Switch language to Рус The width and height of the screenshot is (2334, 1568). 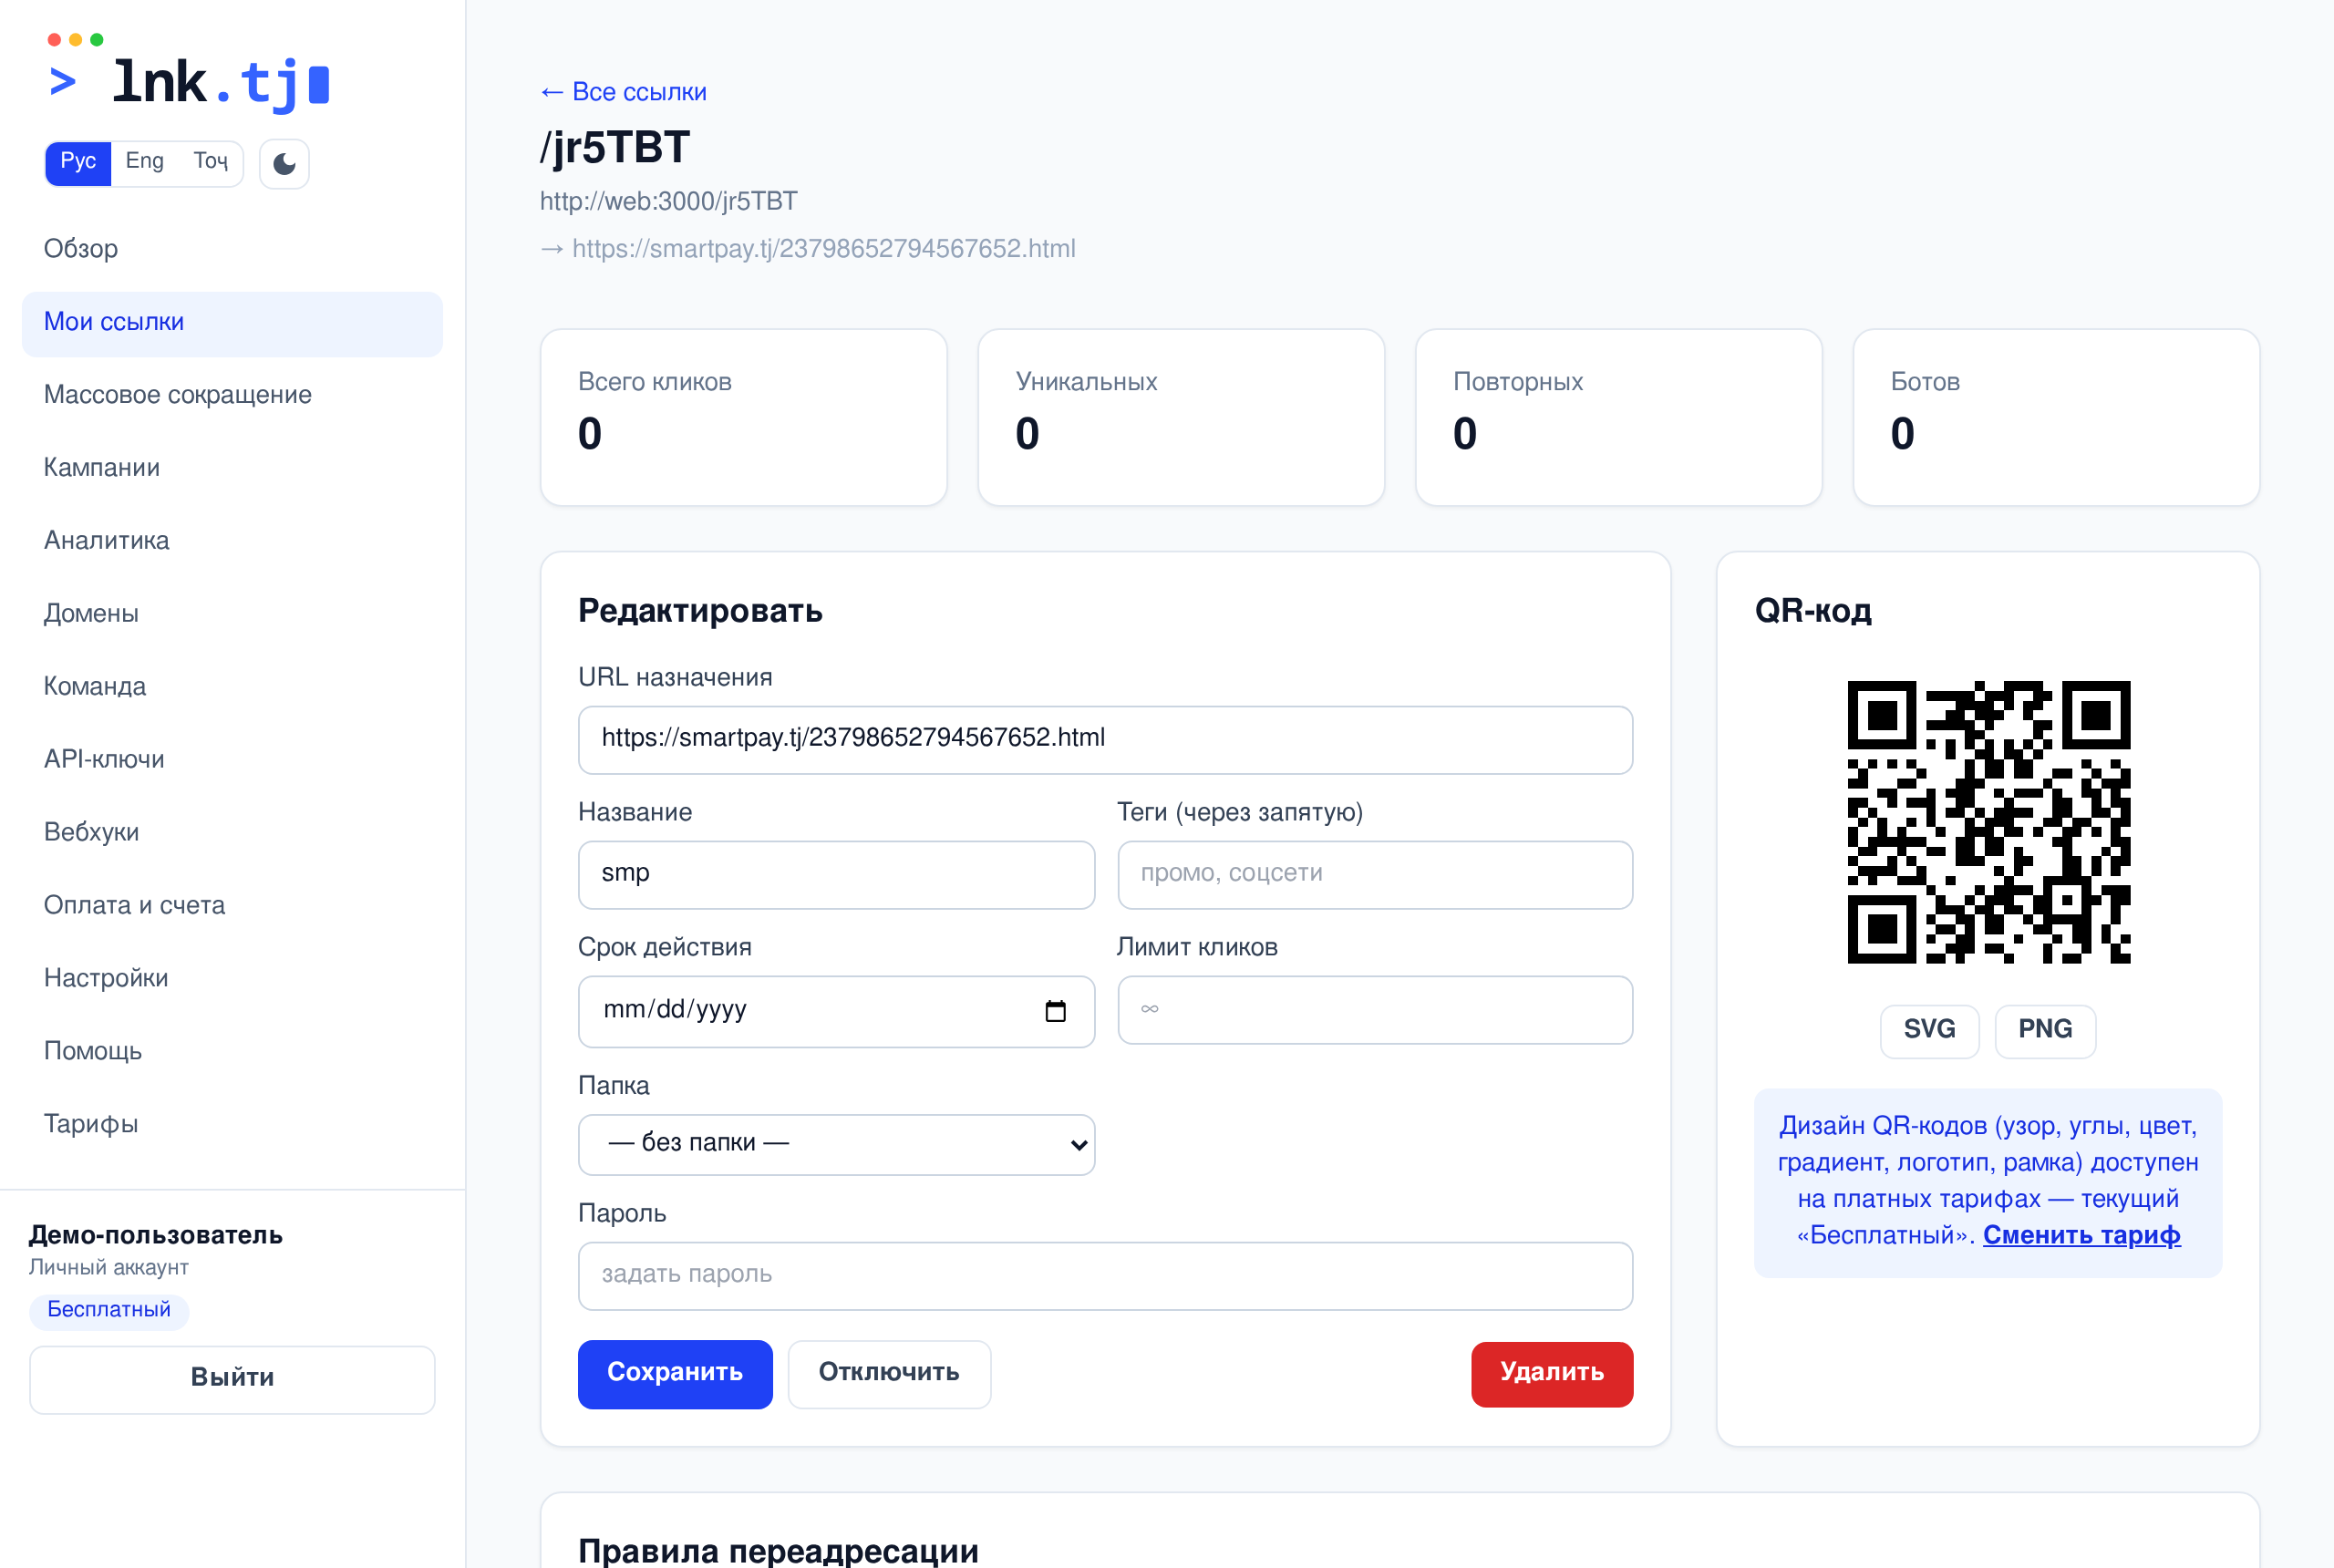pos(78,162)
